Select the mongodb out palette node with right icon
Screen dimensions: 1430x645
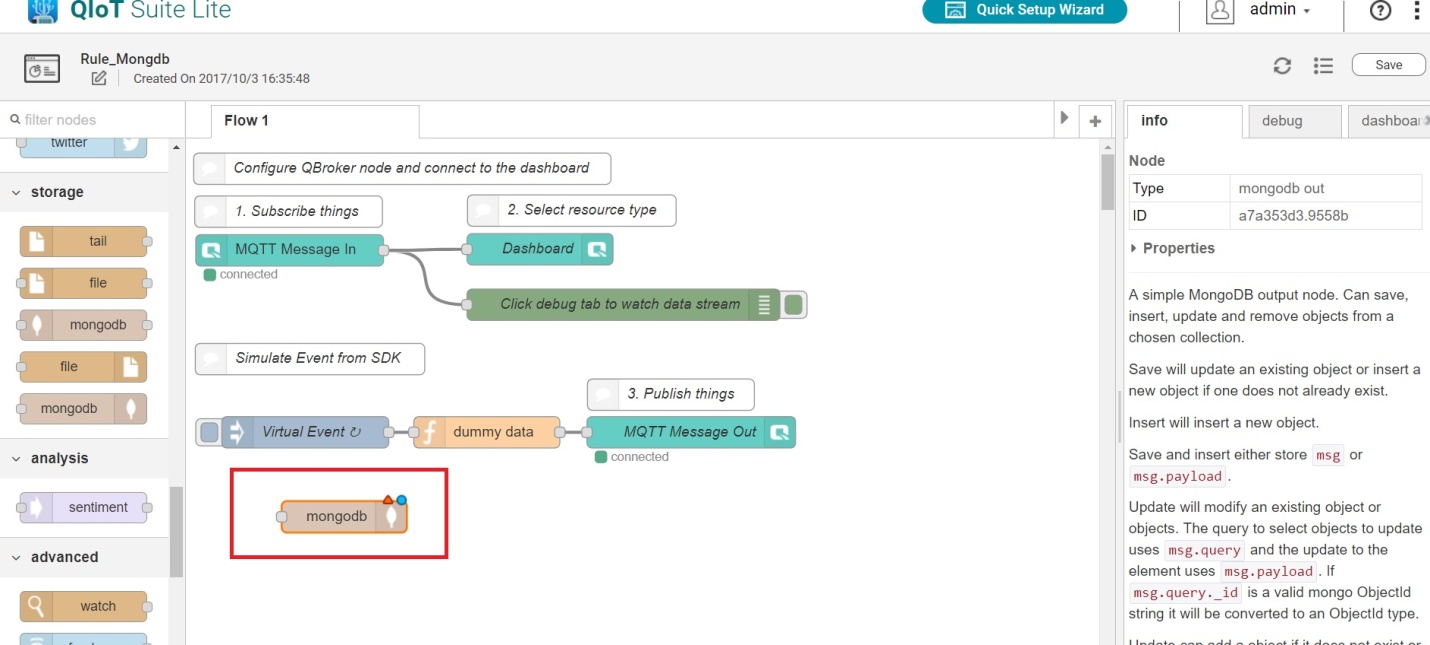click(83, 409)
